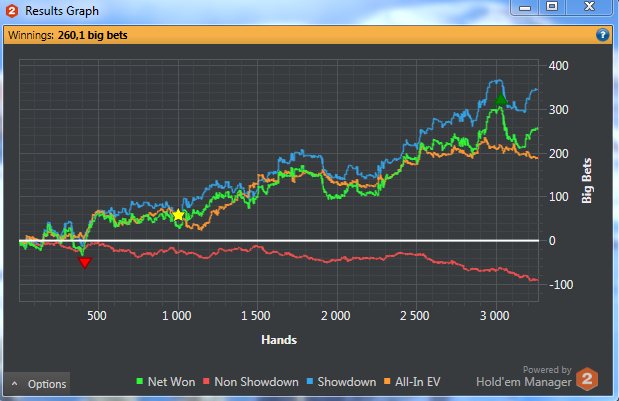Click the blue Showdown color square

310,382
